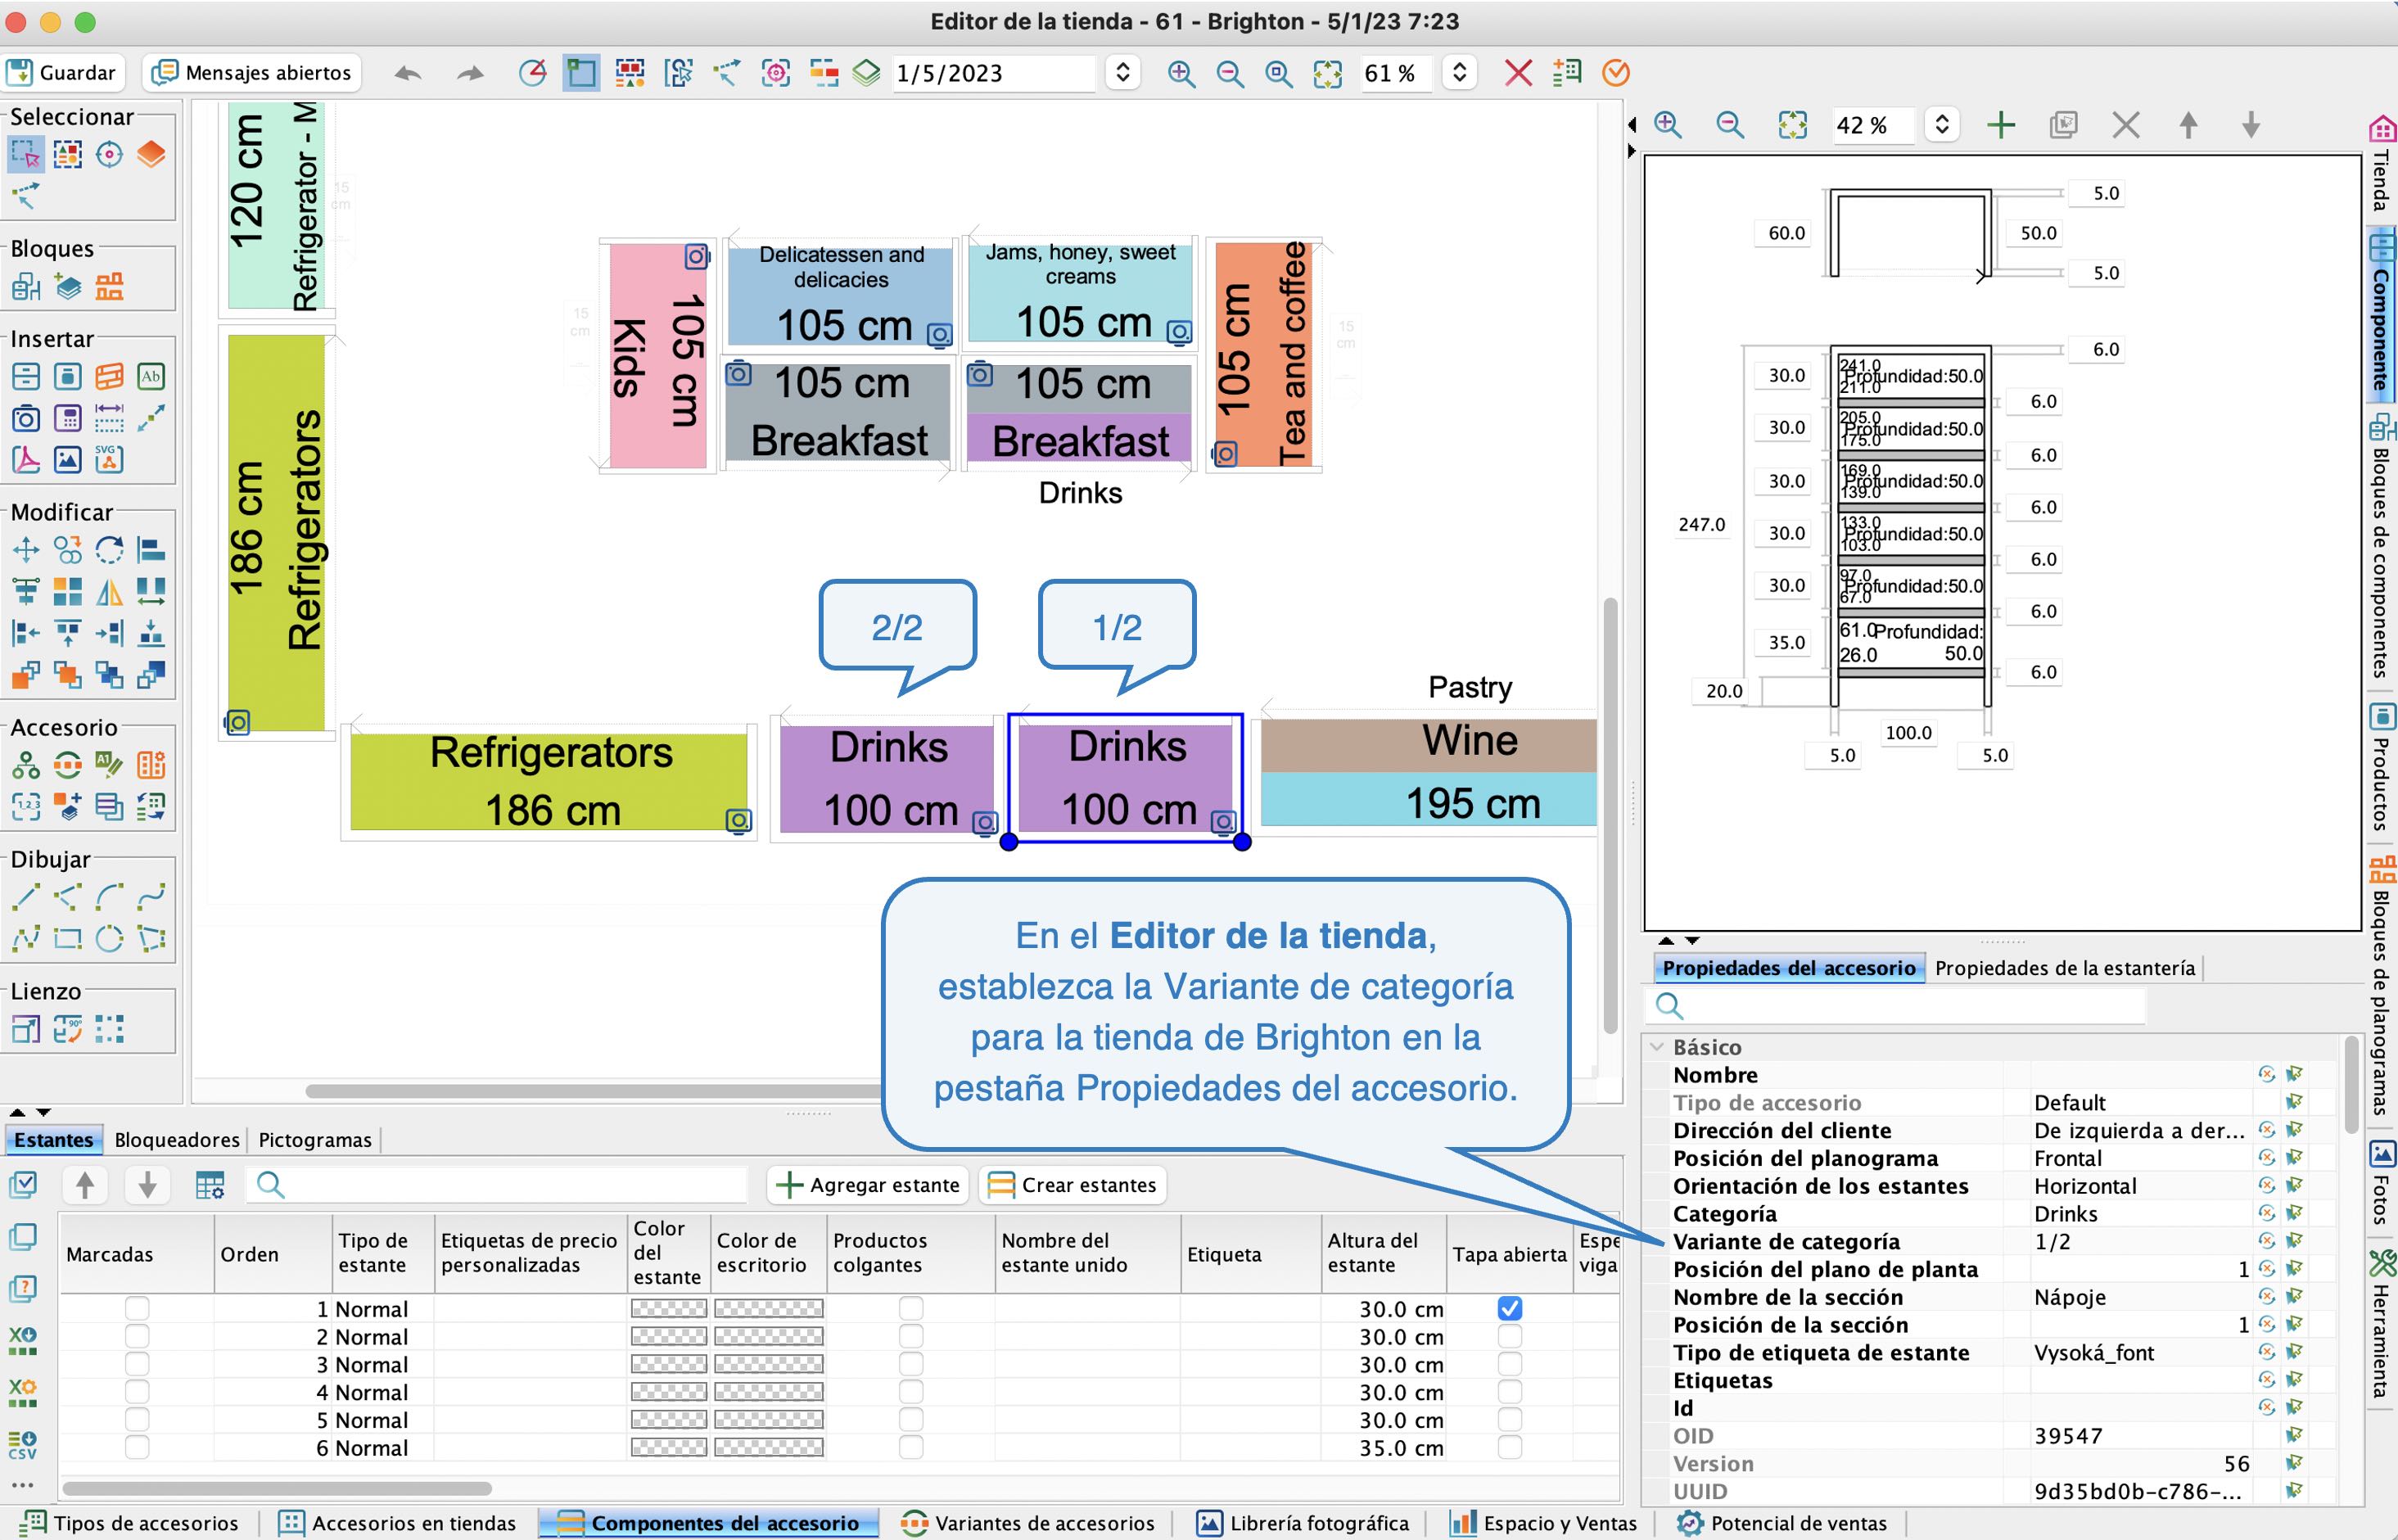The width and height of the screenshot is (2398, 1540).
Task: Click the orange checkmark validate icon
Action: (1616, 73)
